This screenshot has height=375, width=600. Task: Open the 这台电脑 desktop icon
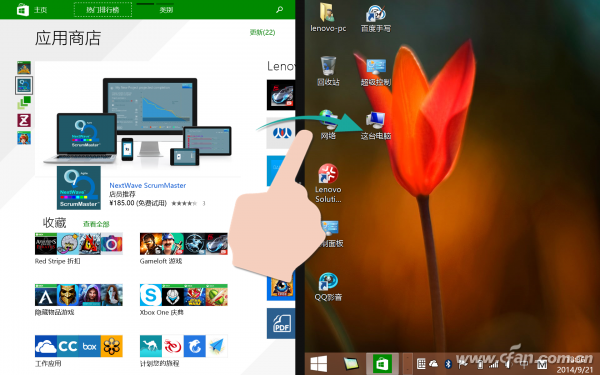click(x=376, y=125)
